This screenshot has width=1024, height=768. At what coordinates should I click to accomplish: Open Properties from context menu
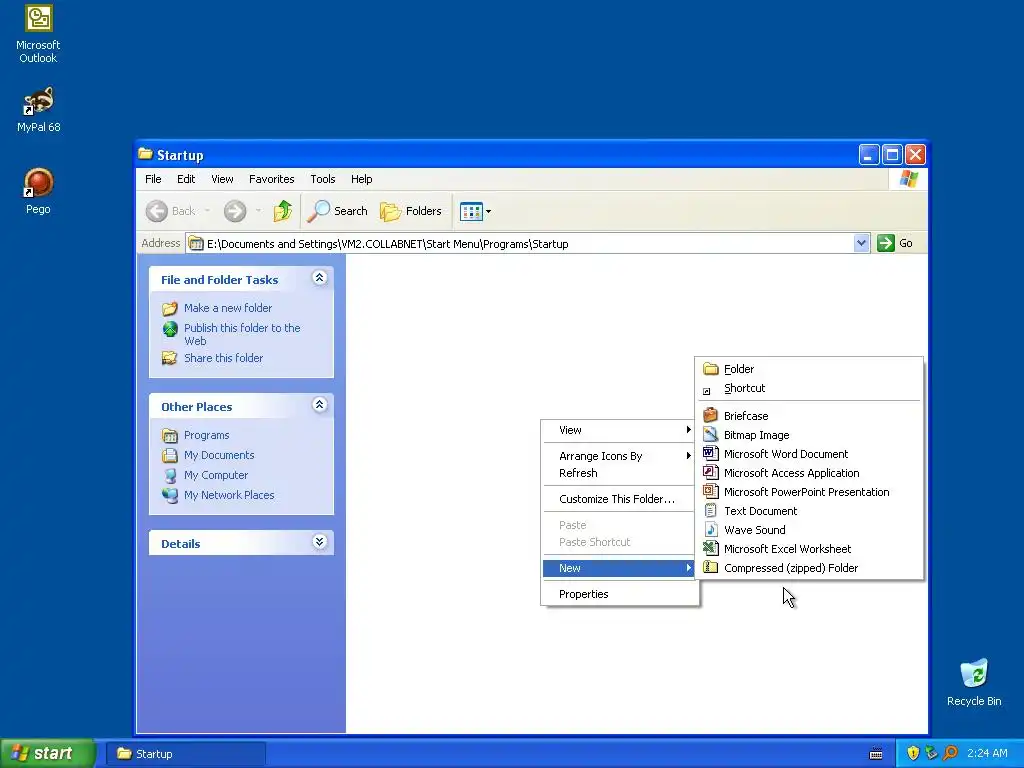pyautogui.click(x=619, y=594)
